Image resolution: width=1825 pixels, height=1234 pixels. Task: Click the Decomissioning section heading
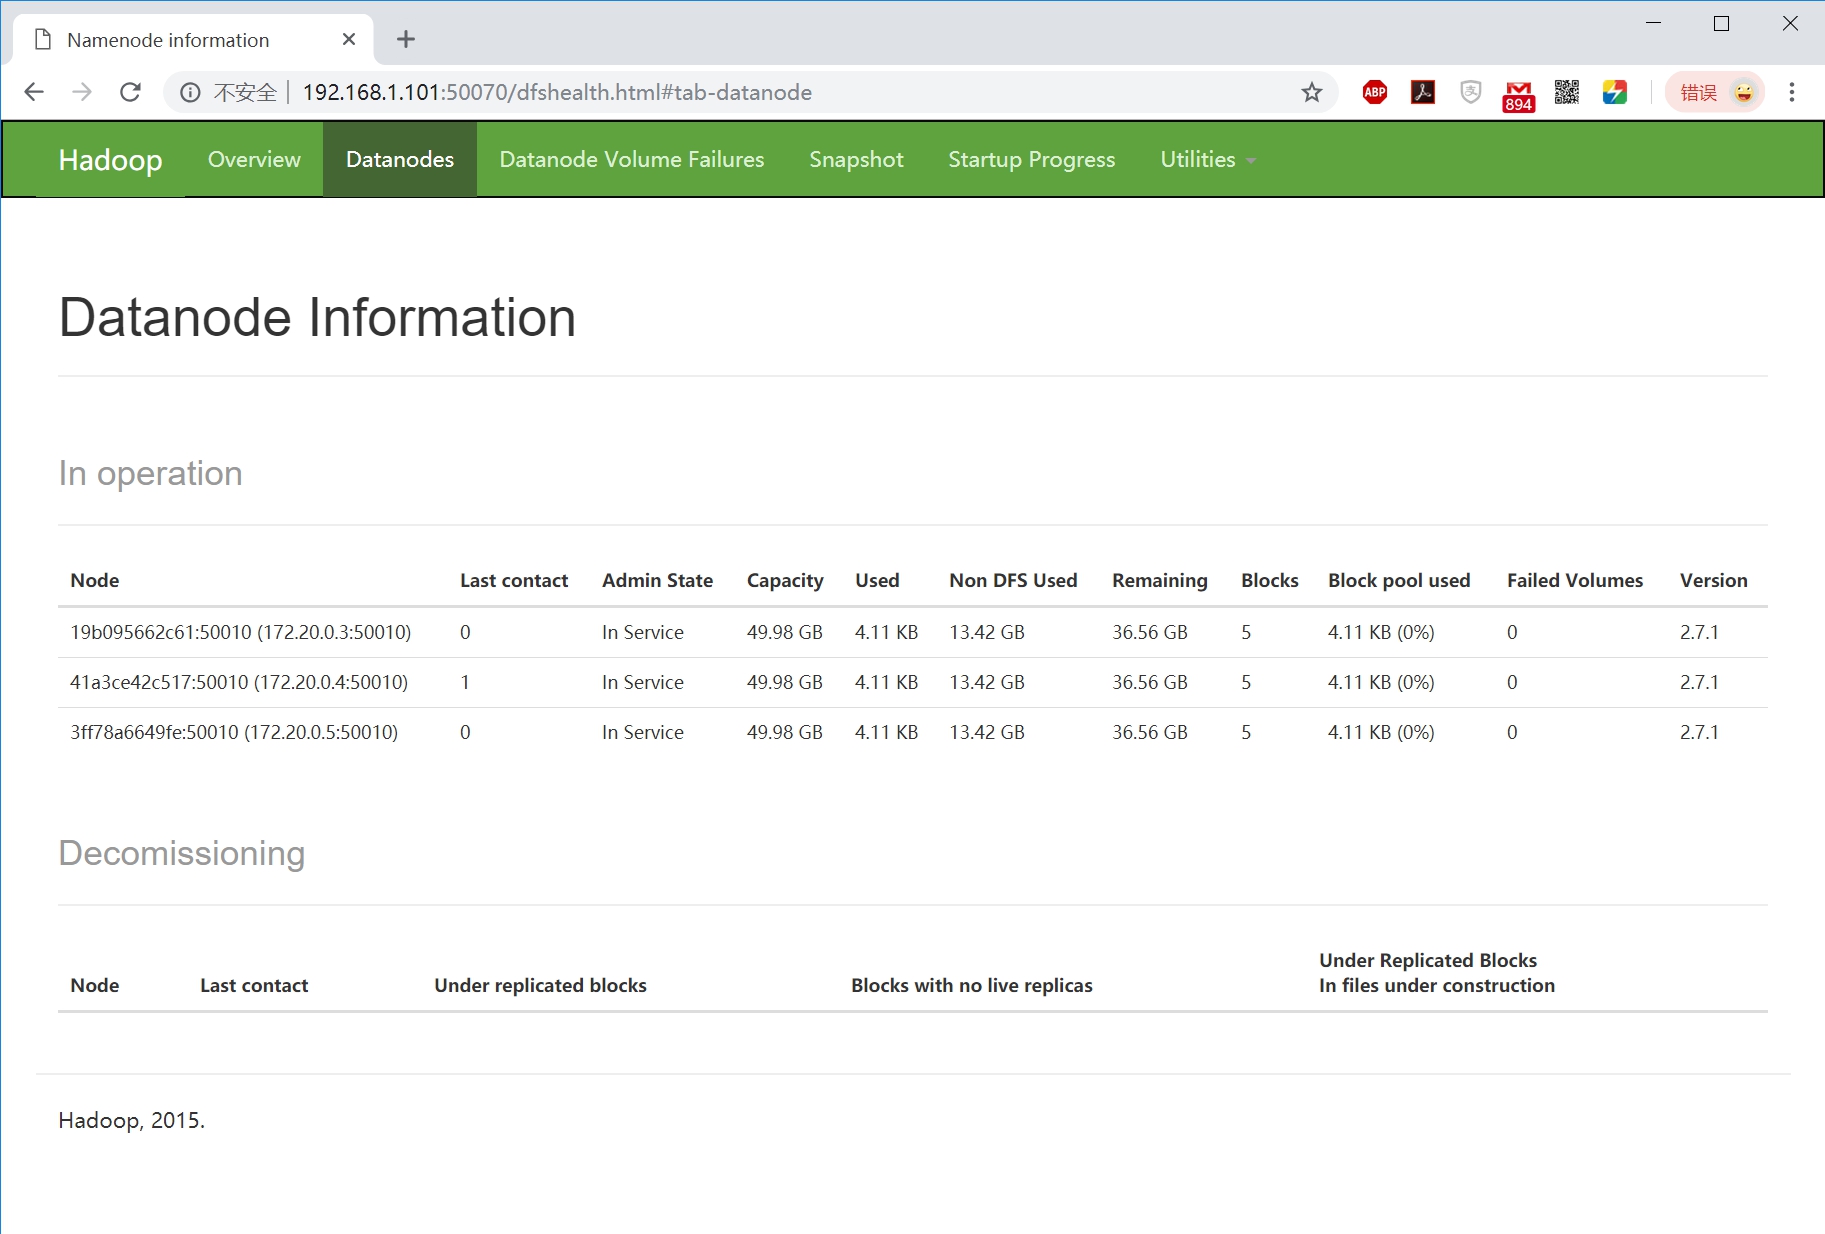182,853
